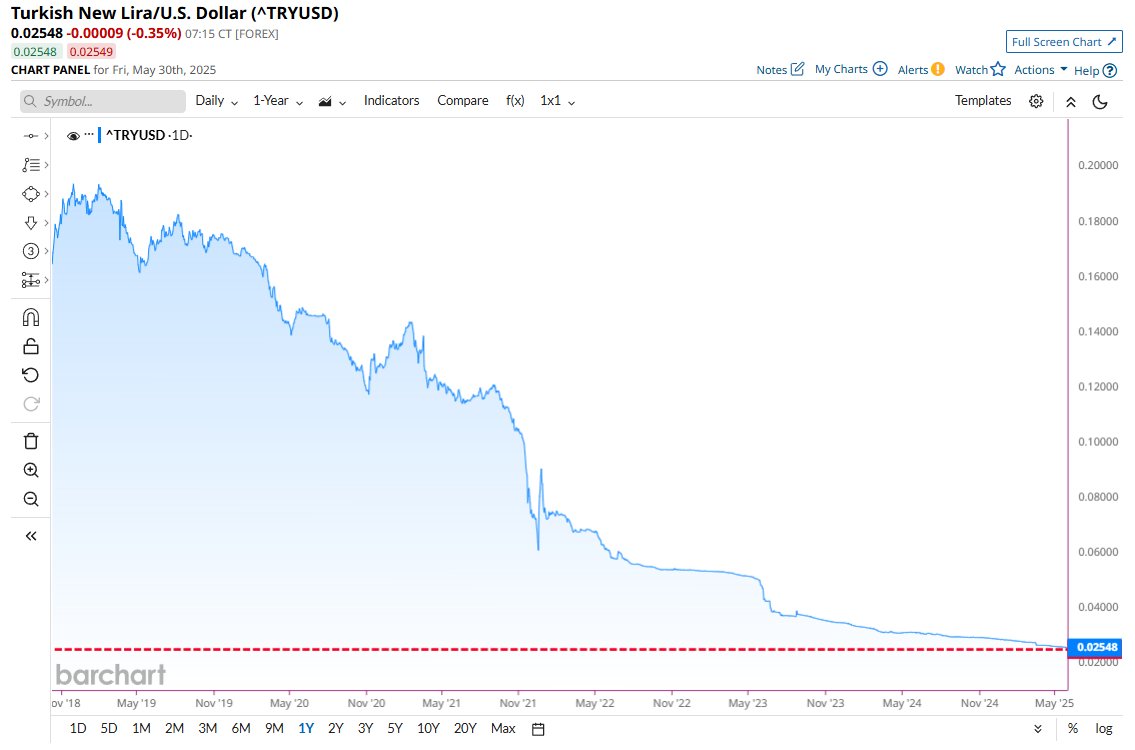Screen dimensions: 1135x750
Task: Select the 2M time range
Action: coord(174,728)
